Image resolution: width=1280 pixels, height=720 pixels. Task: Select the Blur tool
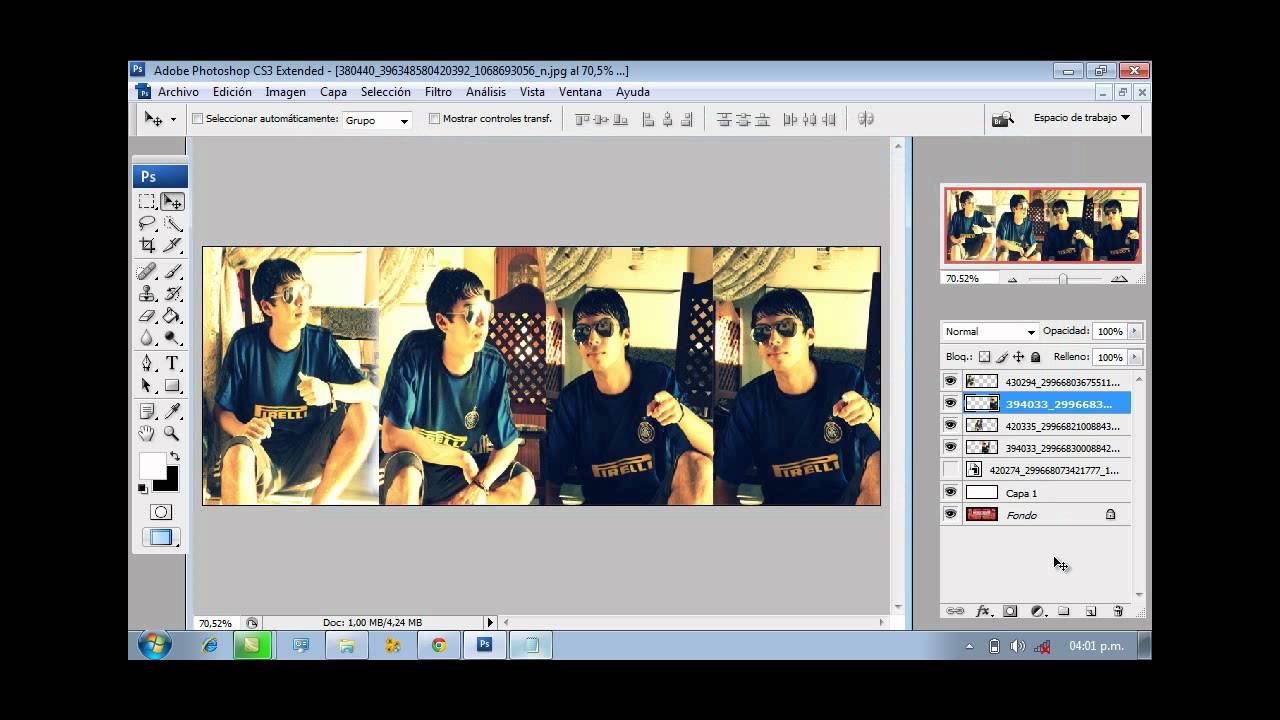(147, 338)
